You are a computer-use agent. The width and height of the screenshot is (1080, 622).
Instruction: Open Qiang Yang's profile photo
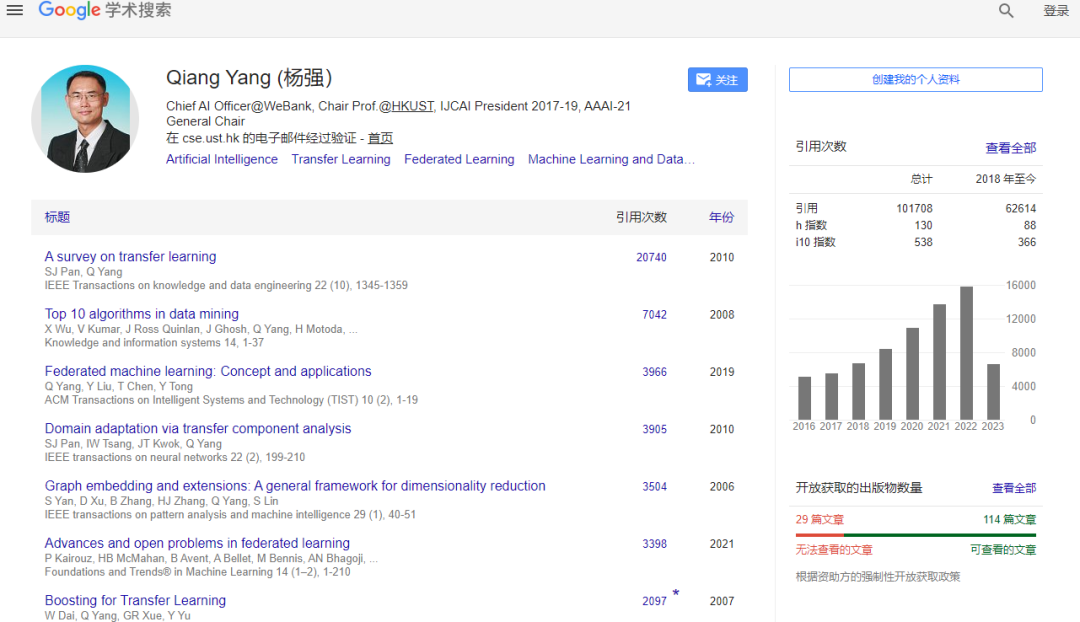[85, 119]
